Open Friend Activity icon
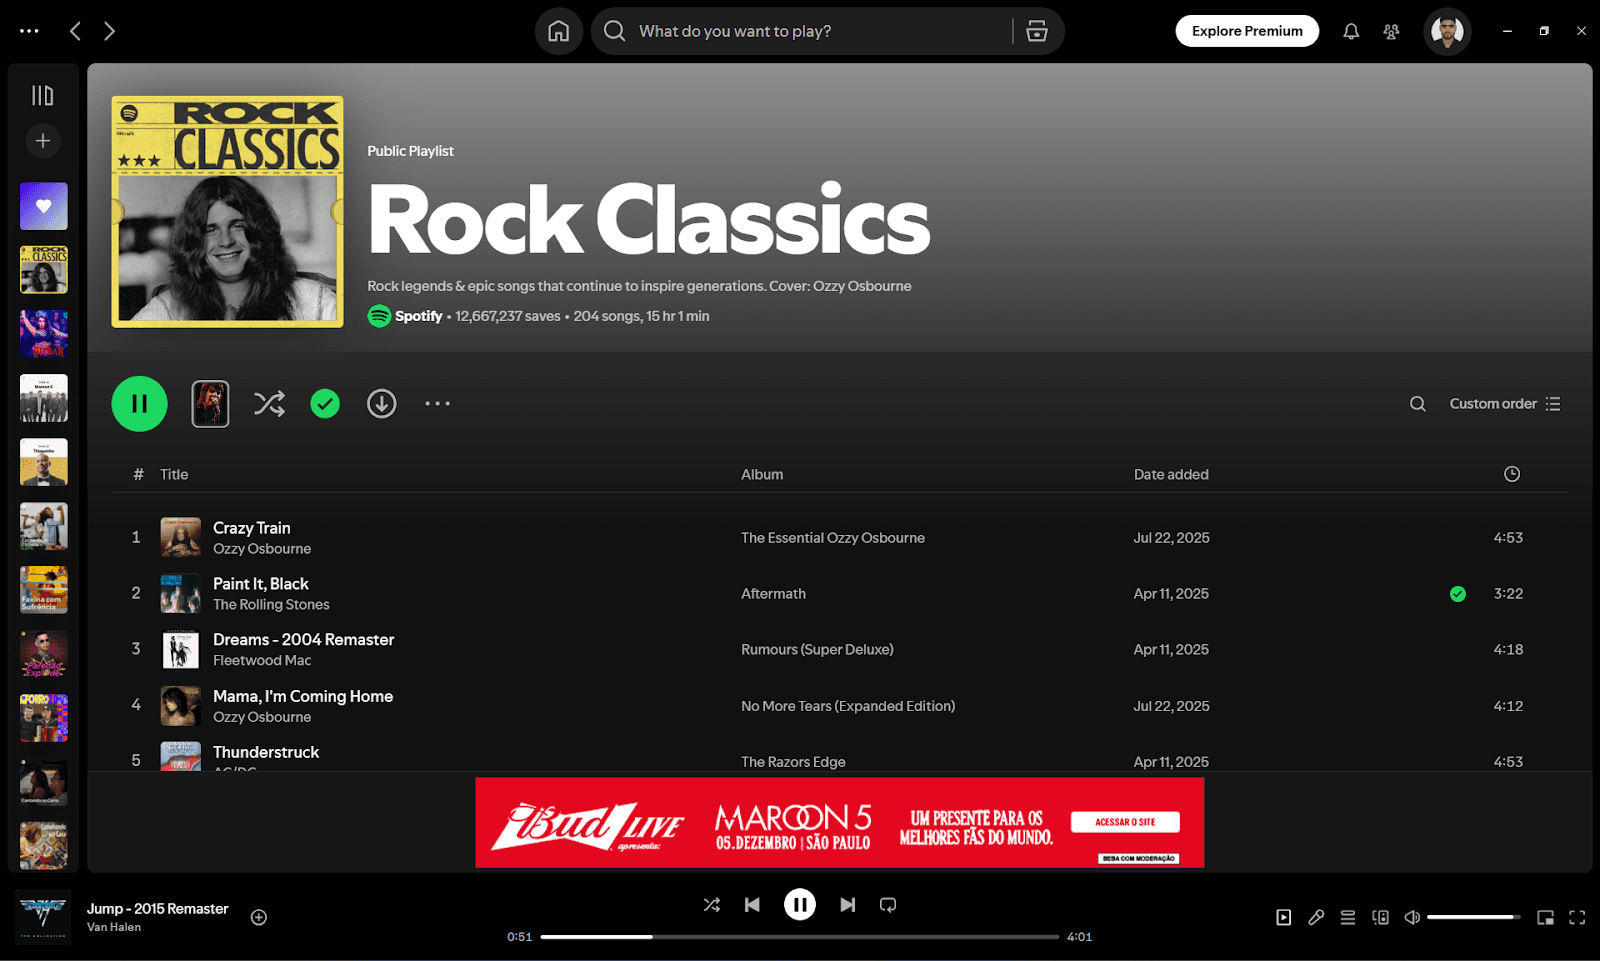The height and width of the screenshot is (961, 1600). point(1391,31)
